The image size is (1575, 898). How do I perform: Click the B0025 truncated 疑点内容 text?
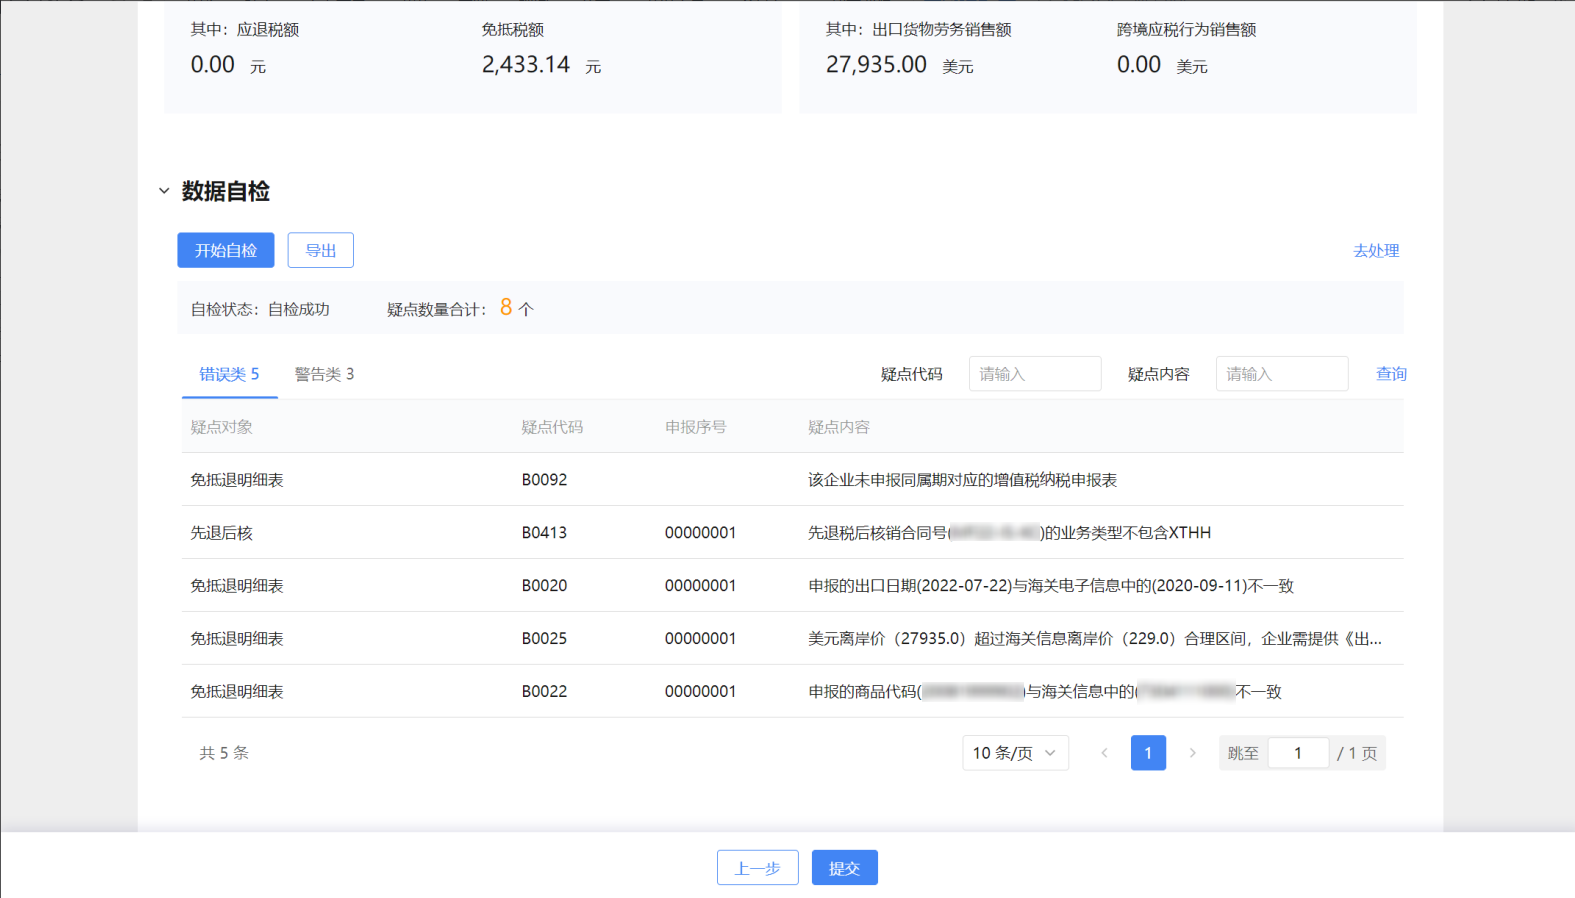click(x=1094, y=639)
